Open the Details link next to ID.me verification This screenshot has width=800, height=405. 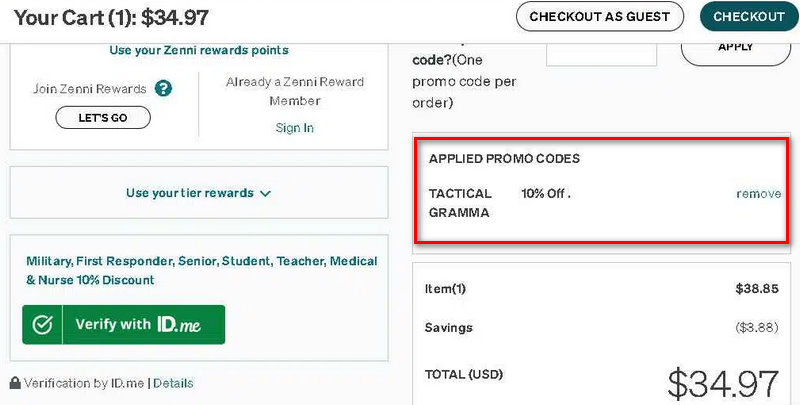pos(173,383)
